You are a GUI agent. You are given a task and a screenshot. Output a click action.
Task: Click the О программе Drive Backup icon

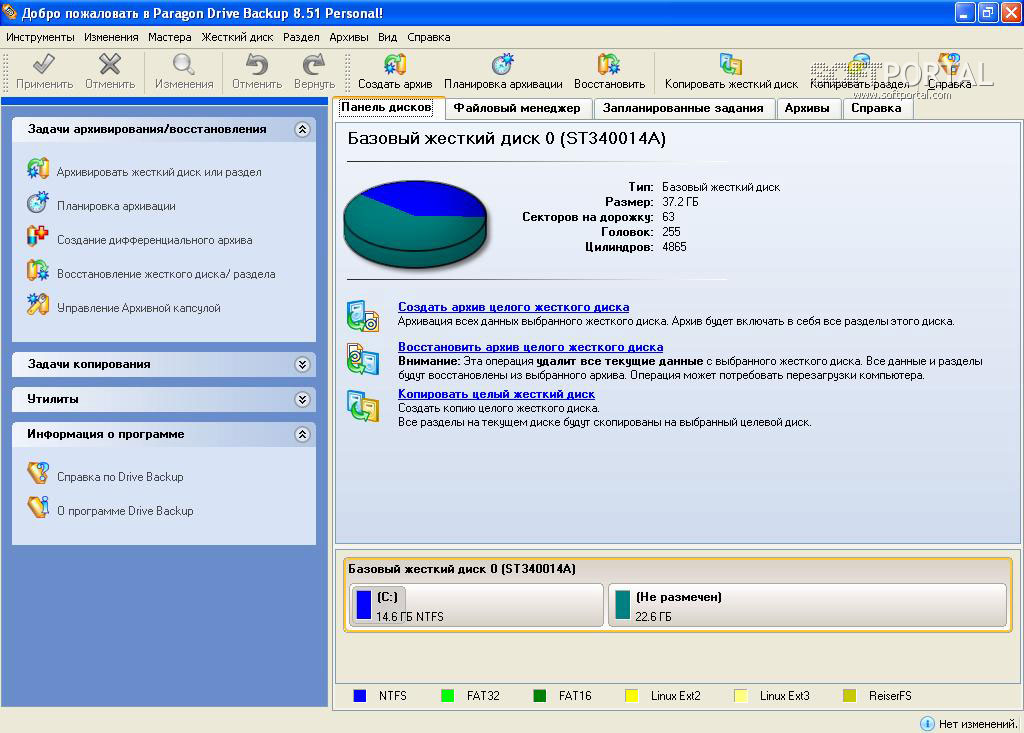(38, 507)
